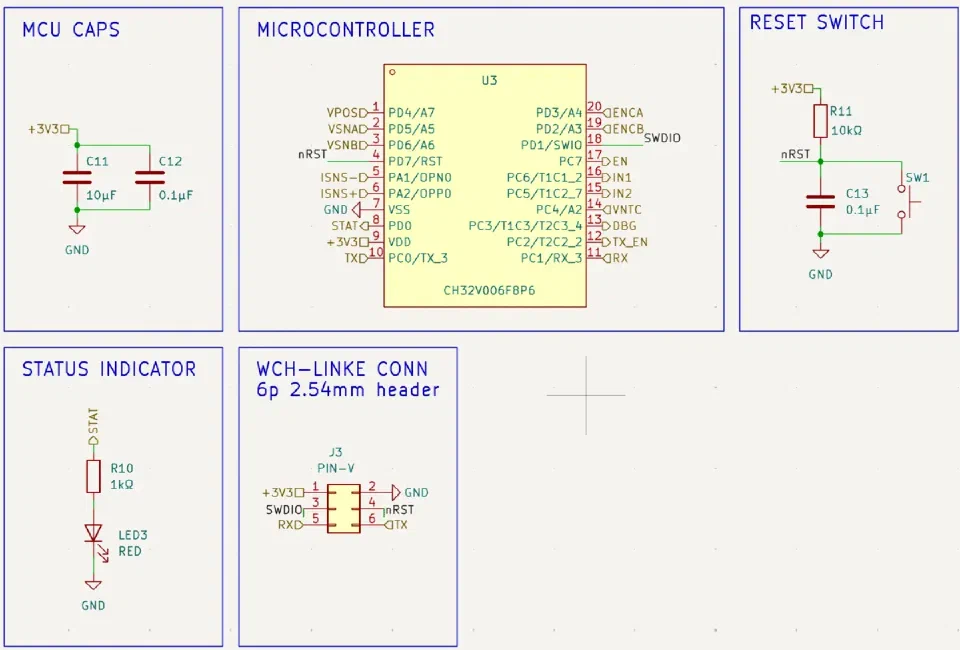Click the MICROCONTROLLER section title
Image resolution: width=960 pixels, height=650 pixels.
pos(346,29)
